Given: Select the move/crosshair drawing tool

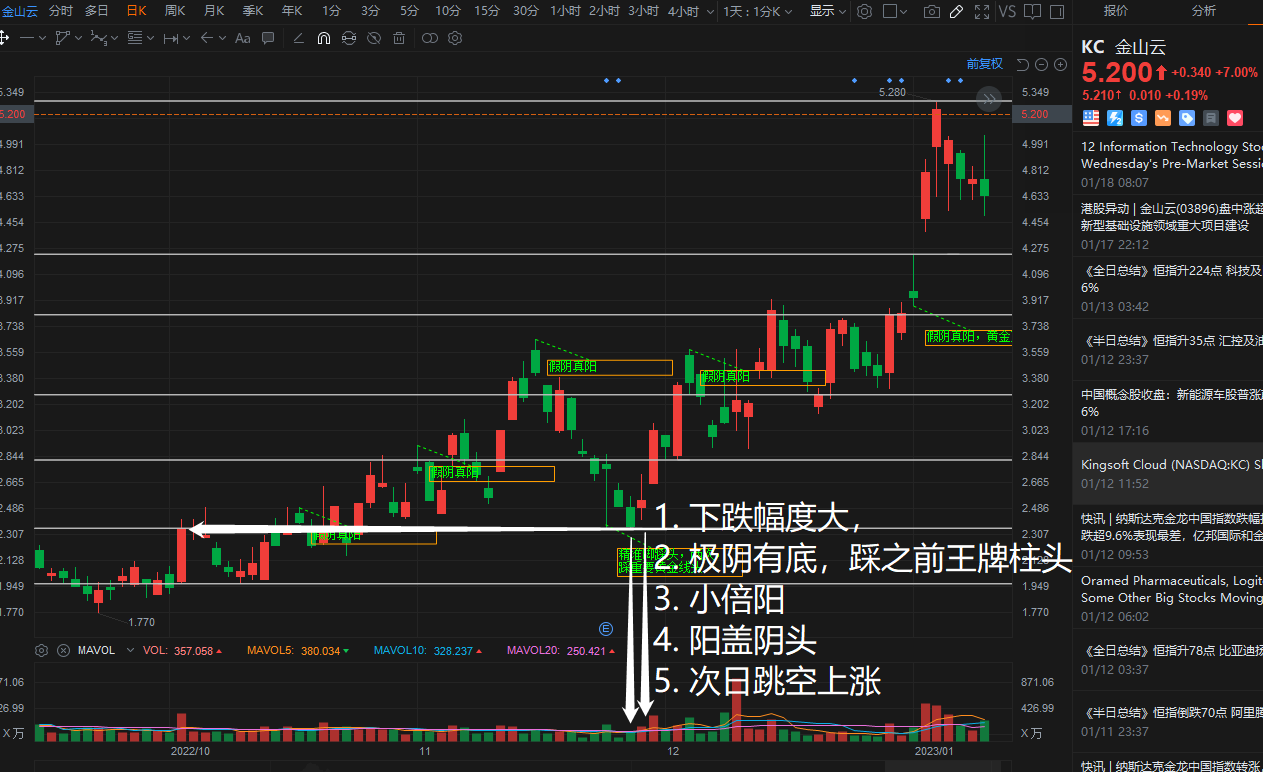Looking at the screenshot, I should 5,38.
